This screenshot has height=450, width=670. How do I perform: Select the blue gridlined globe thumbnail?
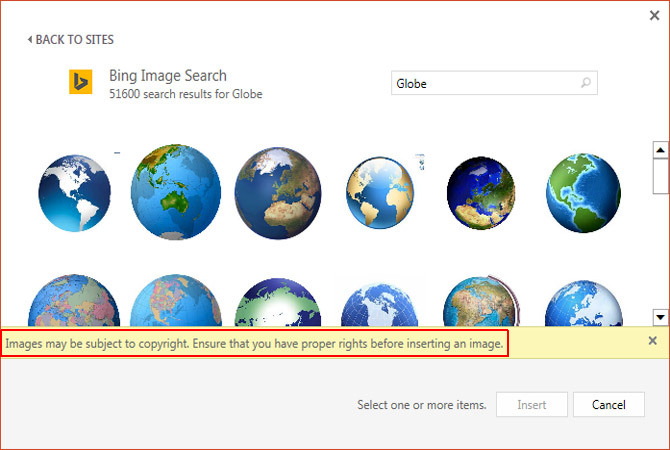(379, 304)
